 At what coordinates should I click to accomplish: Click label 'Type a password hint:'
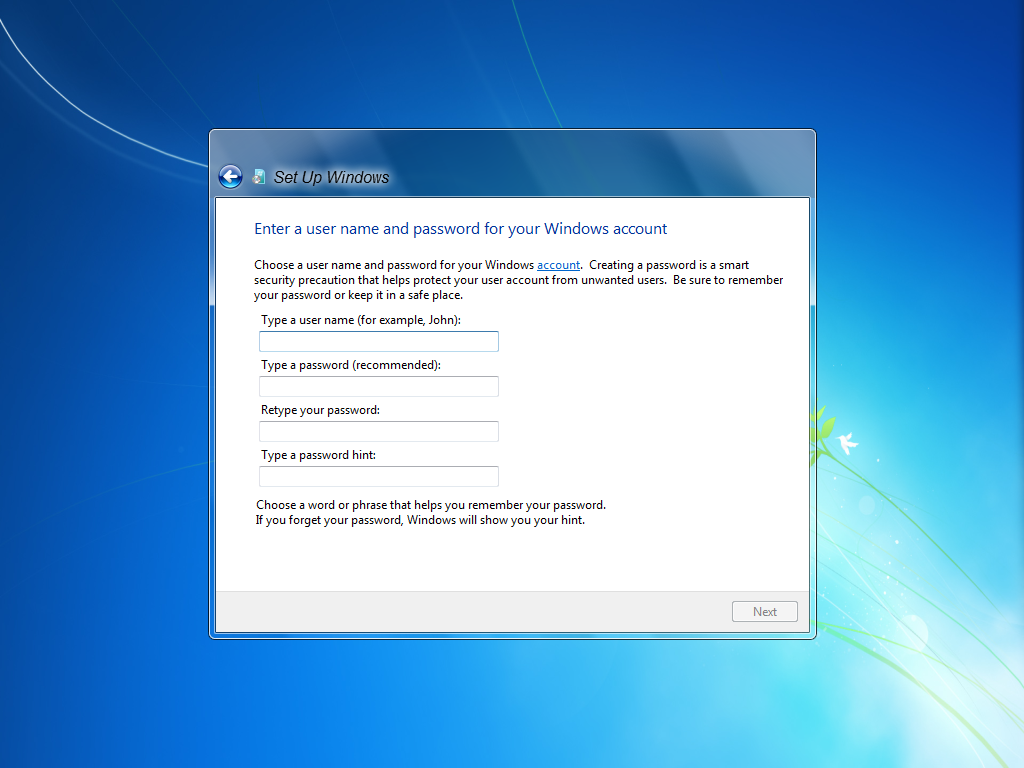point(319,455)
